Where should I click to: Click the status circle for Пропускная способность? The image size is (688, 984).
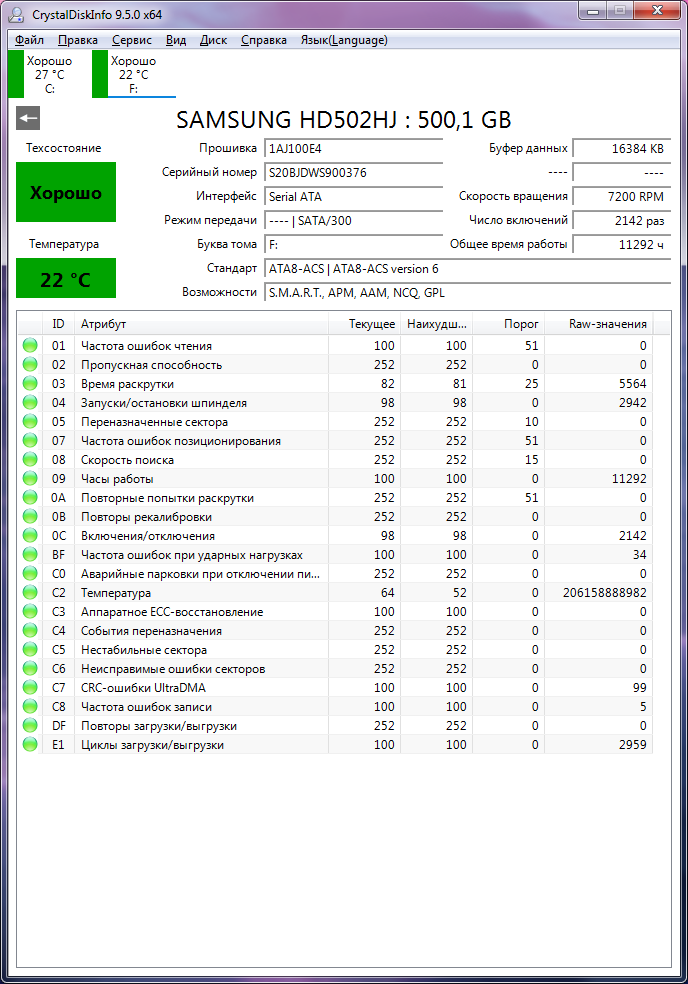[30, 364]
